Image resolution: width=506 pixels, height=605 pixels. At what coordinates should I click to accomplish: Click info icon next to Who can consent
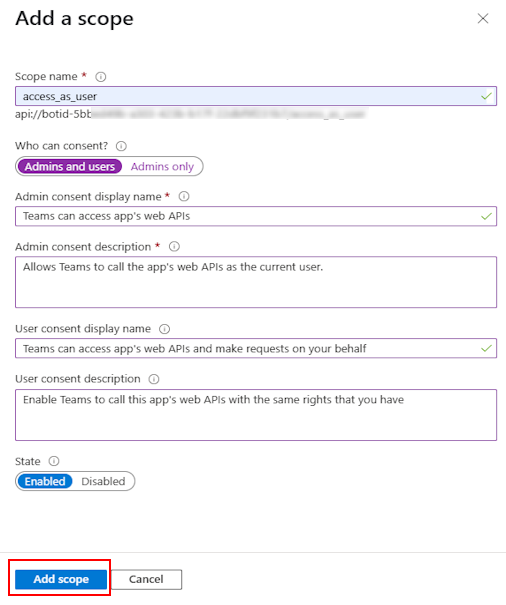tap(121, 146)
